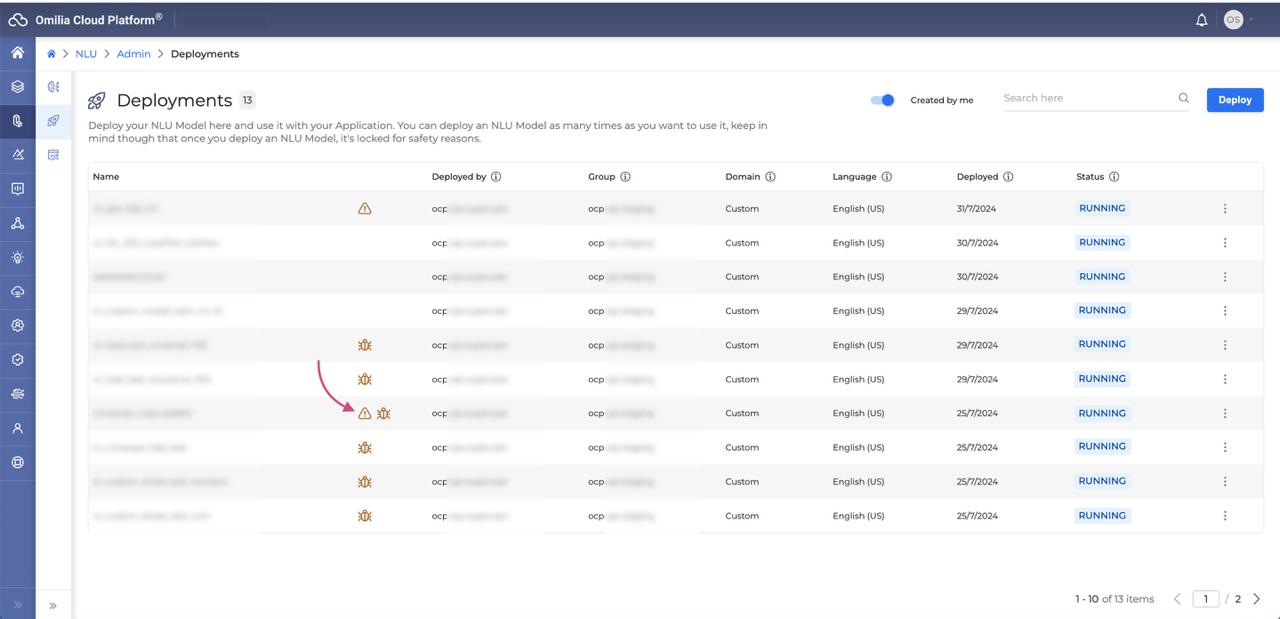Click info icon next to Status header
This screenshot has height=619, width=1280.
point(1114,177)
